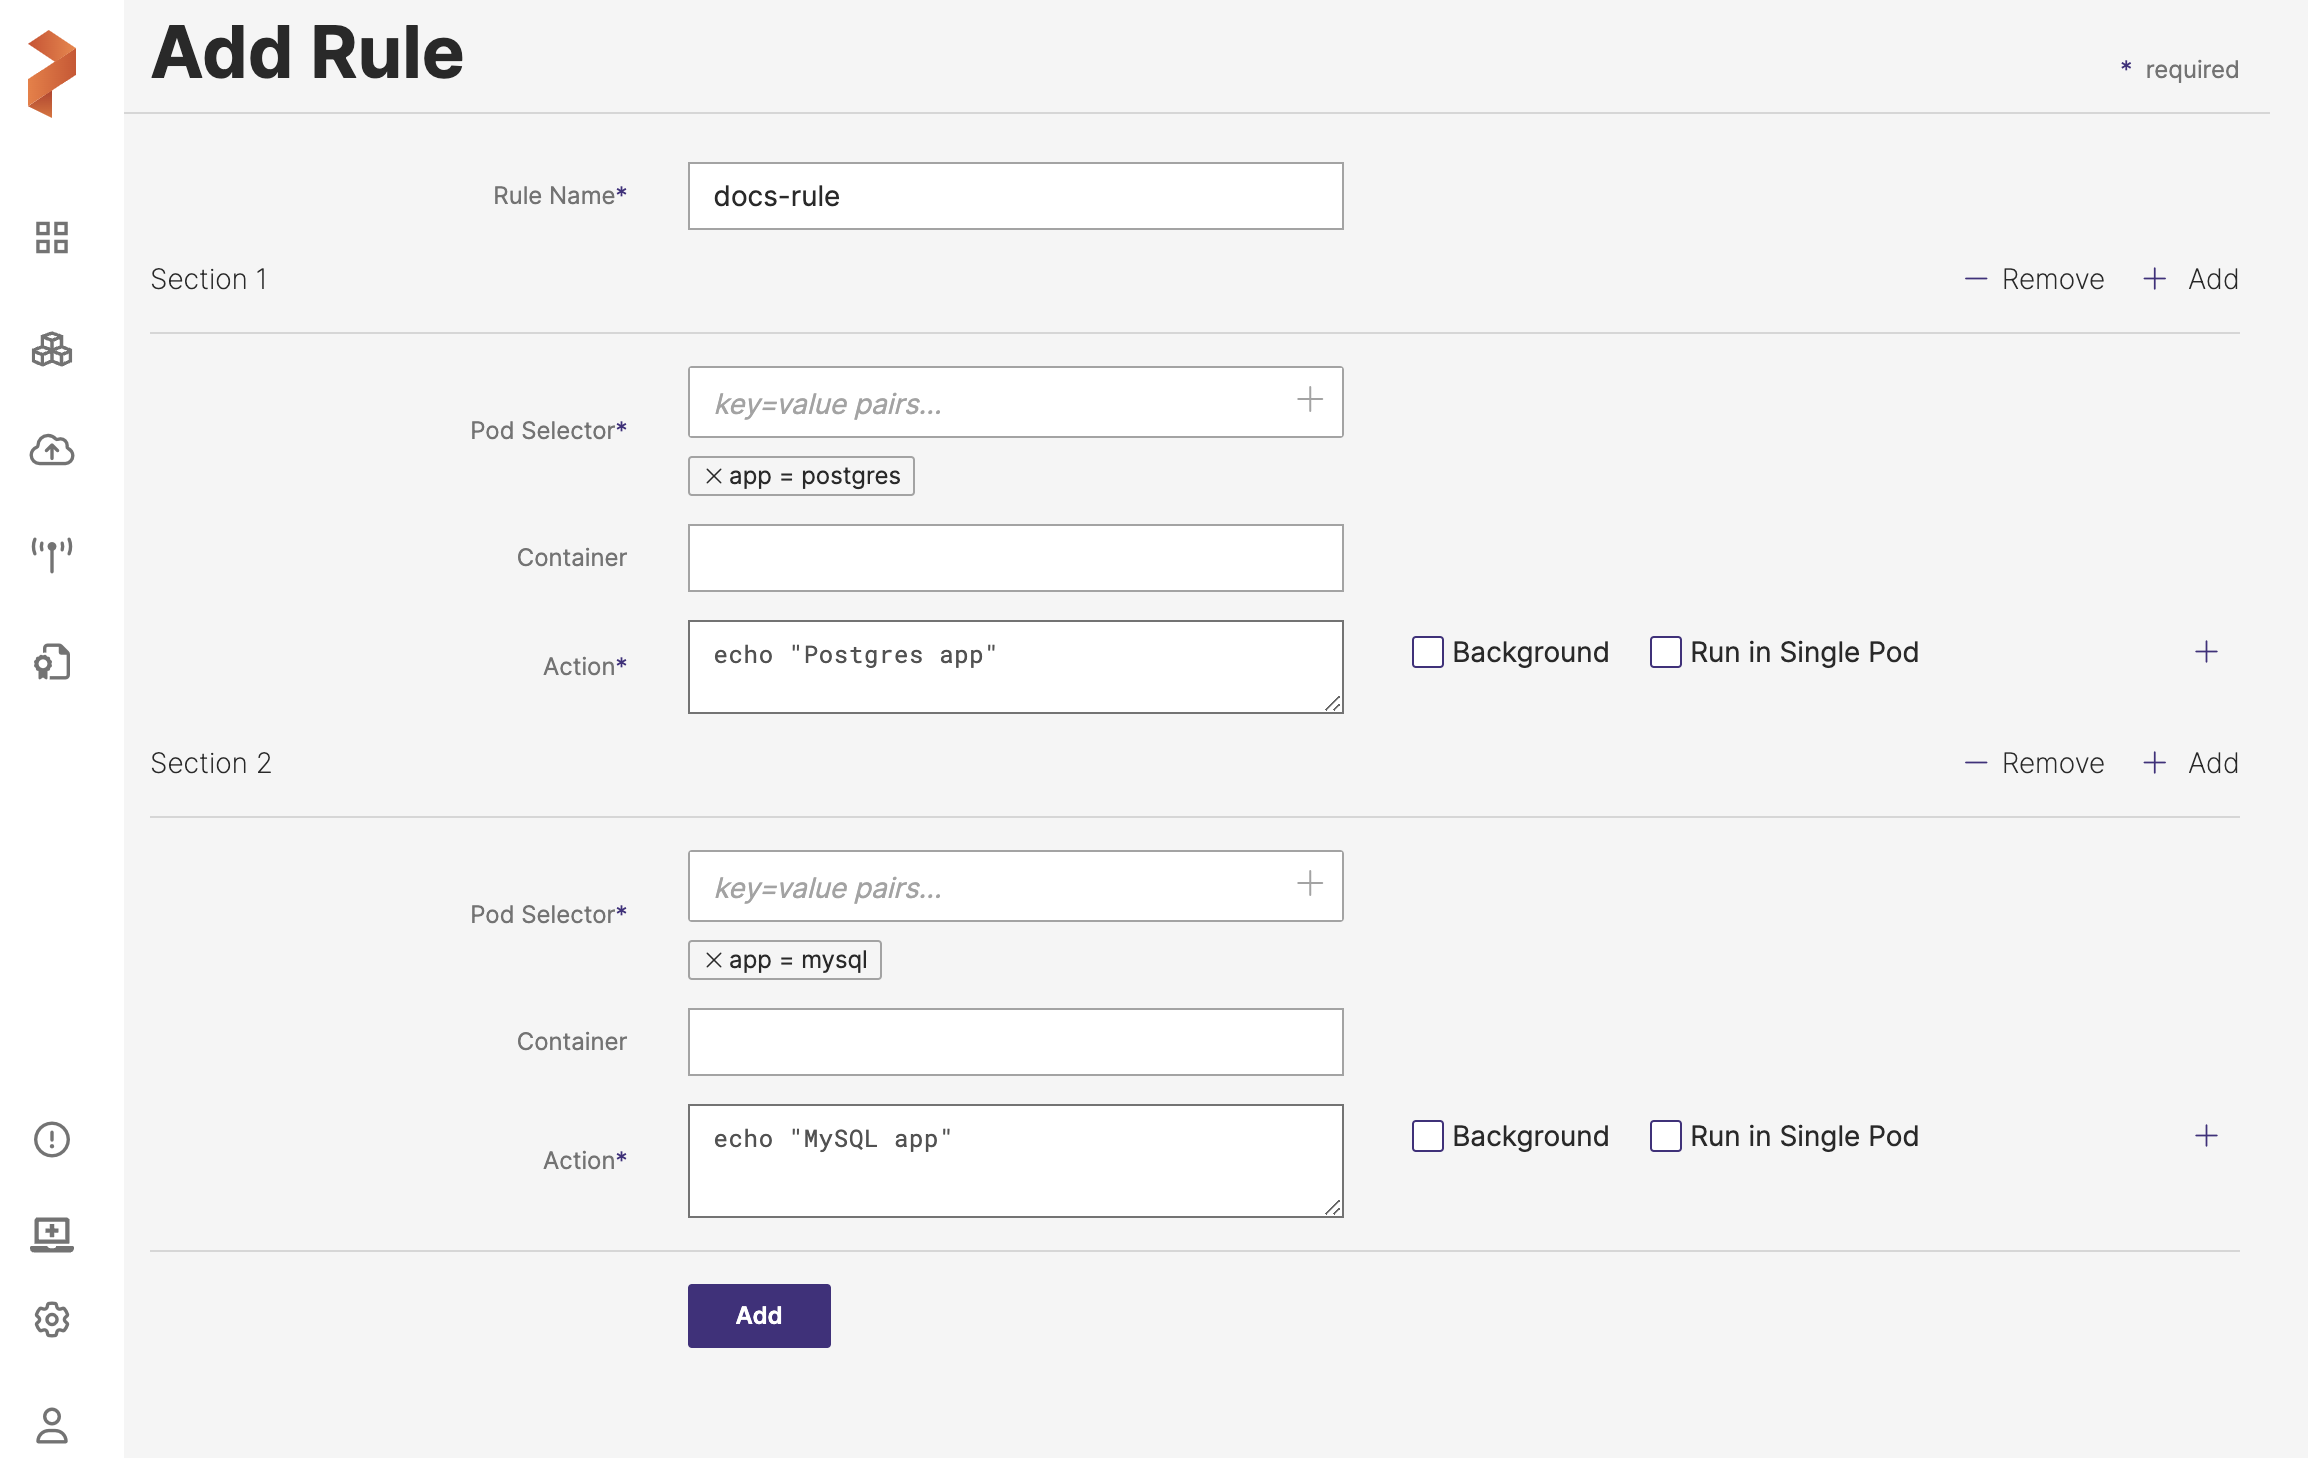Open the monitor plus icon in sidebar
The width and height of the screenshot is (2308, 1458).
pos(51,1234)
